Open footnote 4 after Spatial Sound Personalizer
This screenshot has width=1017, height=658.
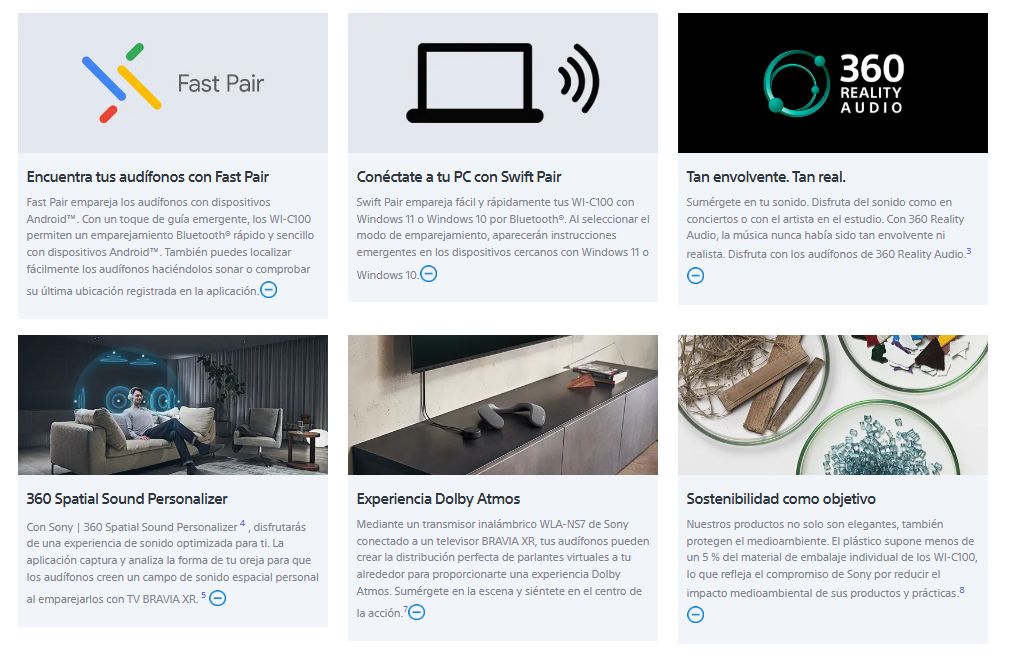click(243, 523)
